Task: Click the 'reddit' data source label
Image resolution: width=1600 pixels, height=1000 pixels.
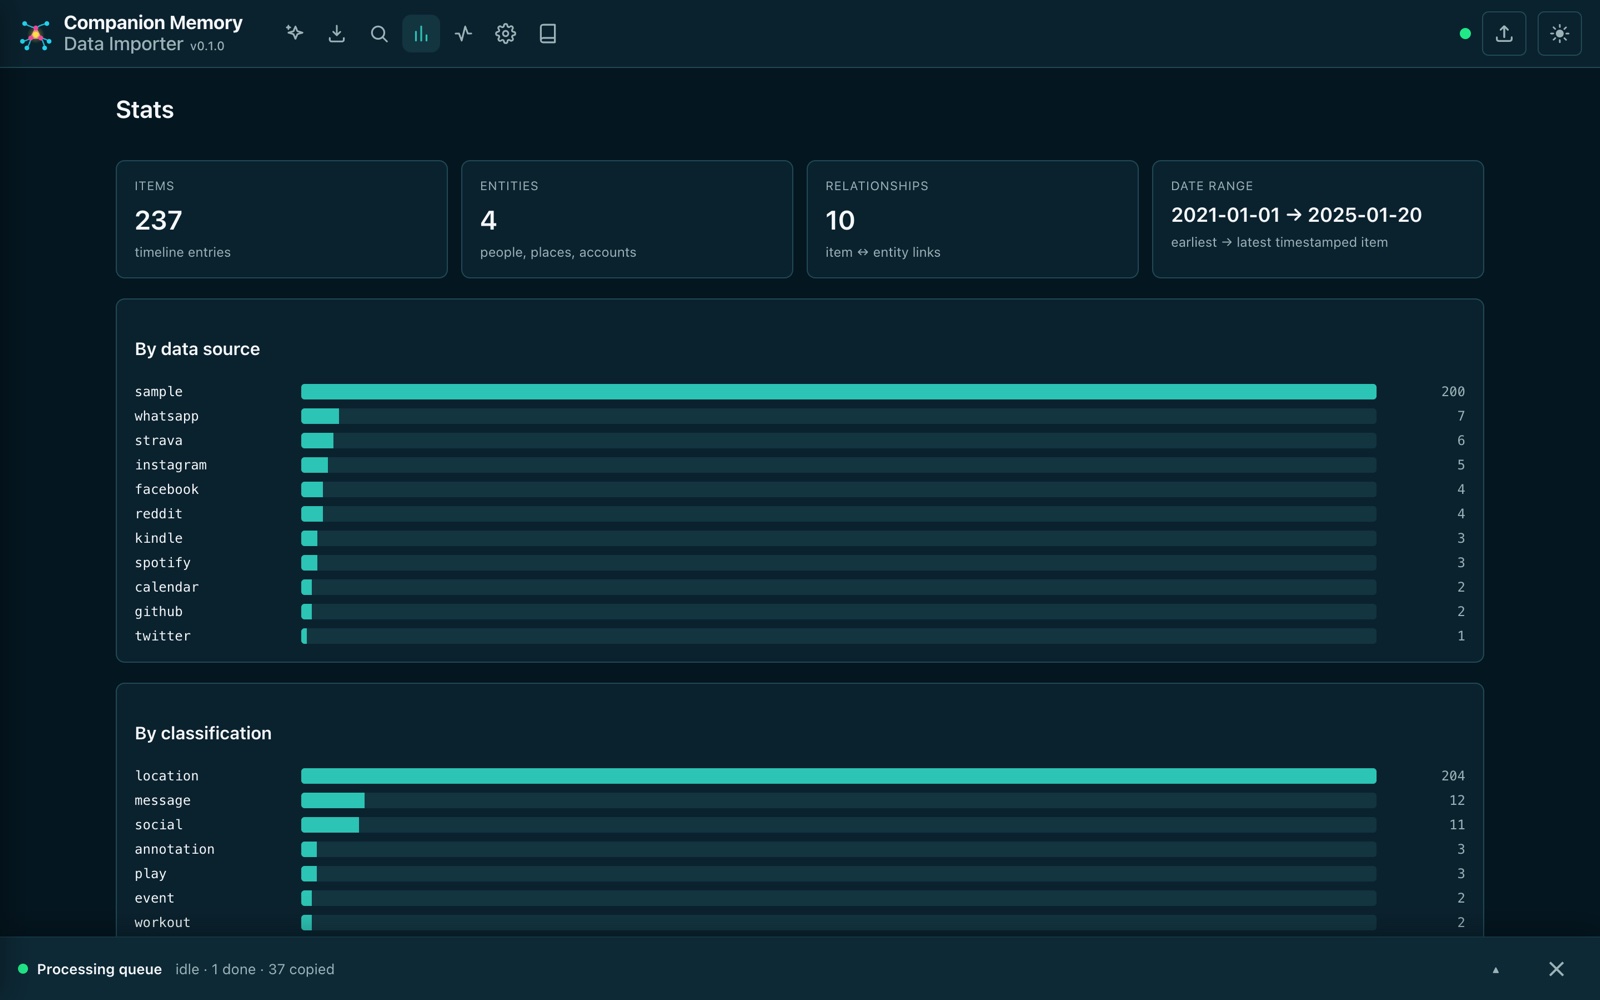Action: pyautogui.click(x=159, y=514)
